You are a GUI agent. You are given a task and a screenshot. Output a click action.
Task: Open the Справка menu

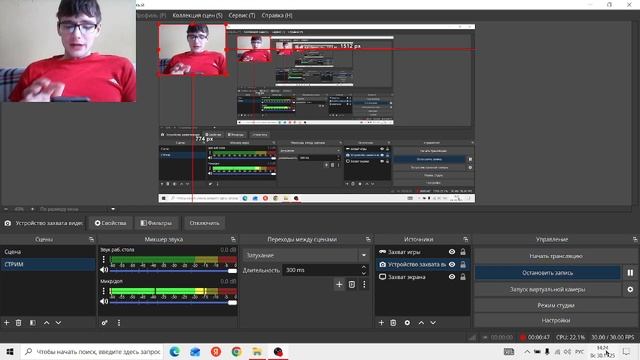click(x=277, y=15)
